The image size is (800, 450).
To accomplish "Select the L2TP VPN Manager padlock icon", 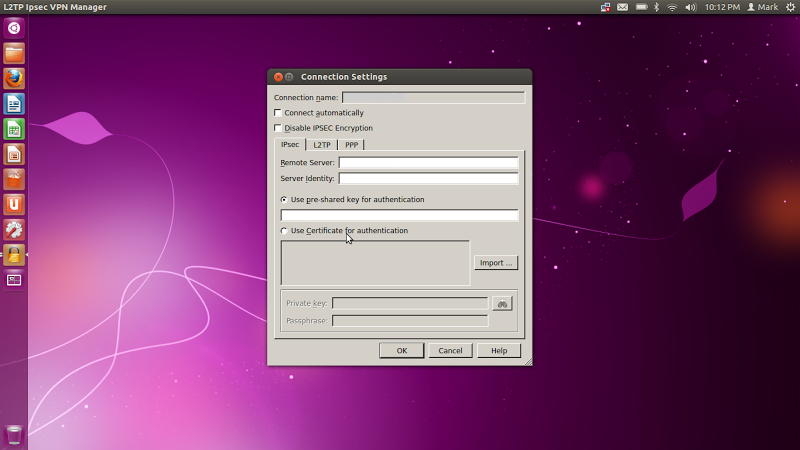I will point(14,255).
